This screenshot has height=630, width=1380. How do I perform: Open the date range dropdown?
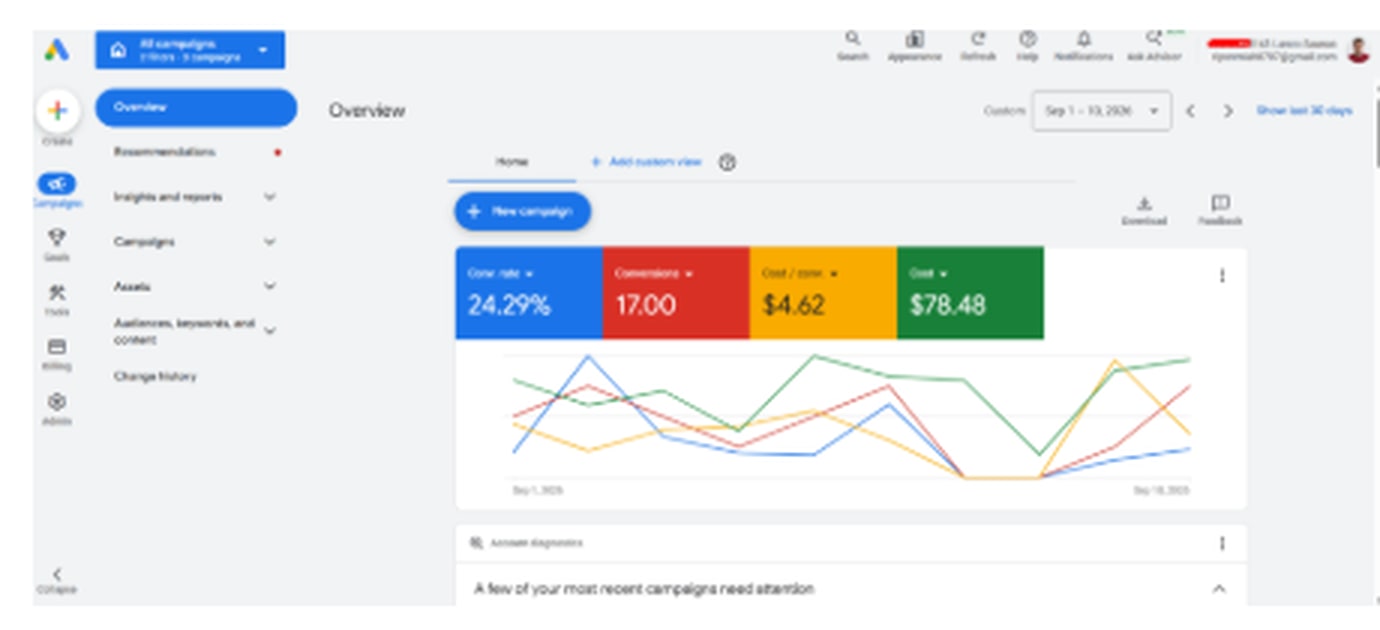(1101, 111)
